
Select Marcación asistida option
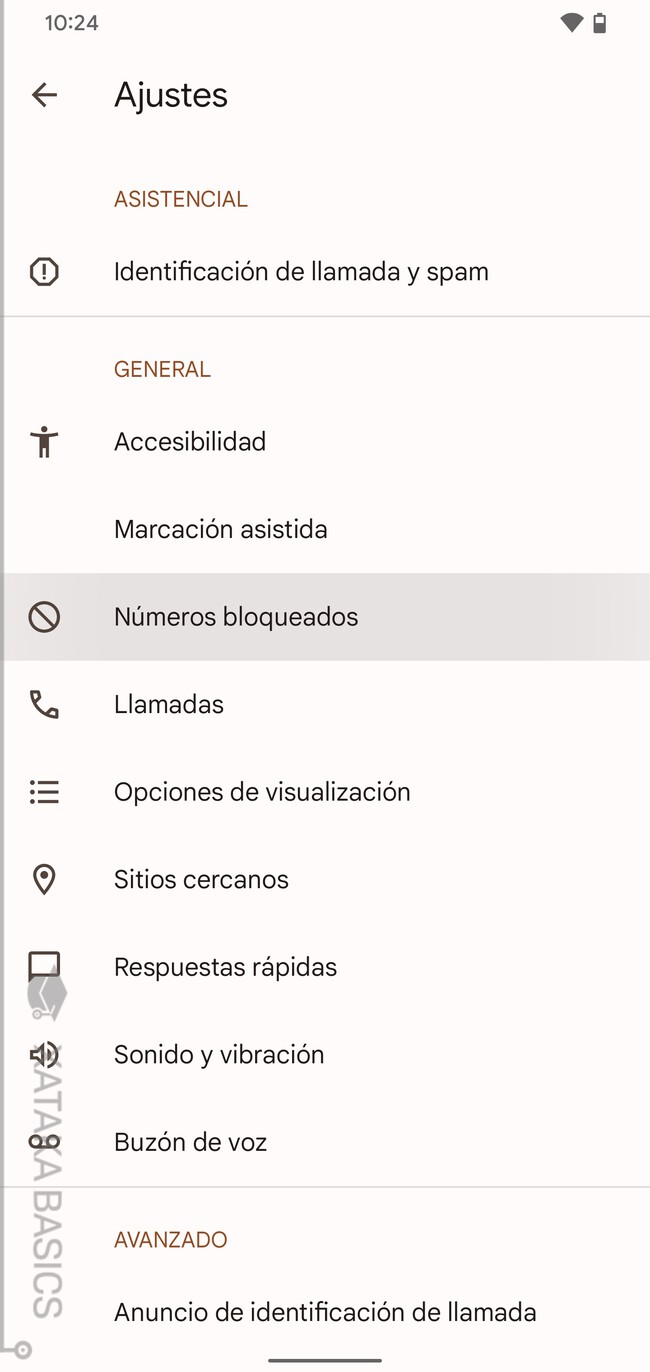[221, 529]
